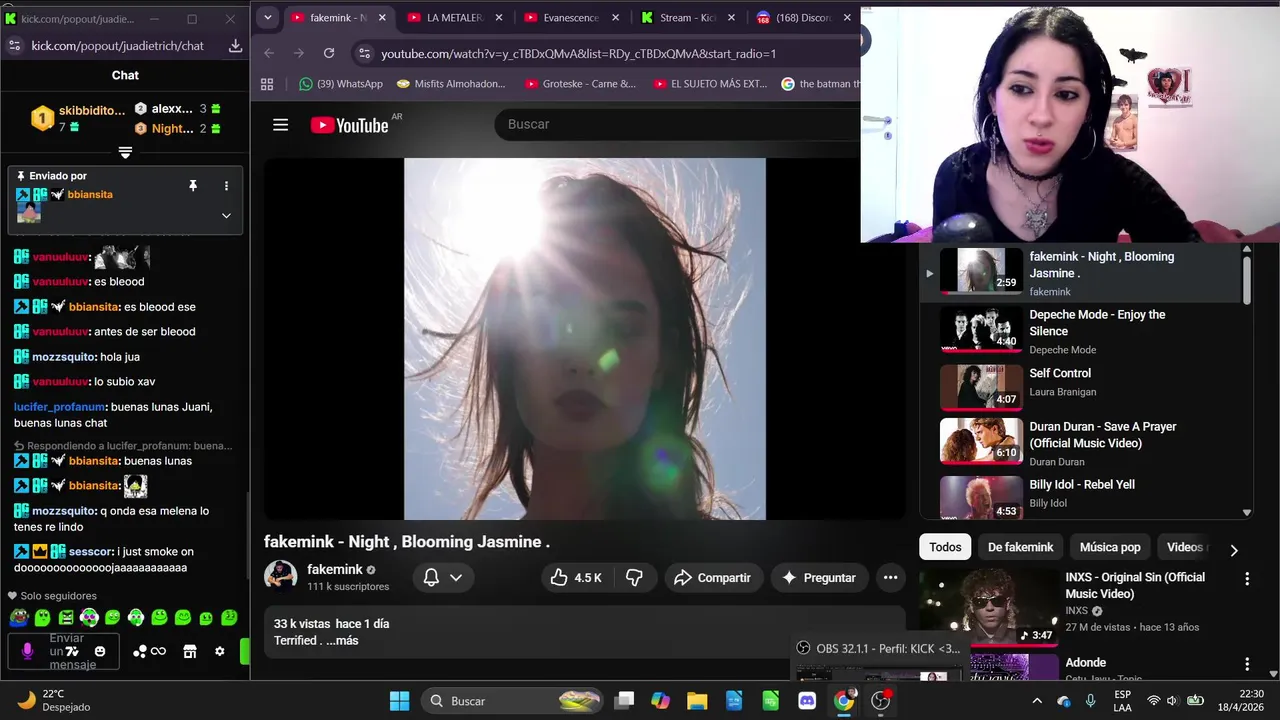
Task: Switch to Evanescence browser tab
Action: tap(571, 18)
